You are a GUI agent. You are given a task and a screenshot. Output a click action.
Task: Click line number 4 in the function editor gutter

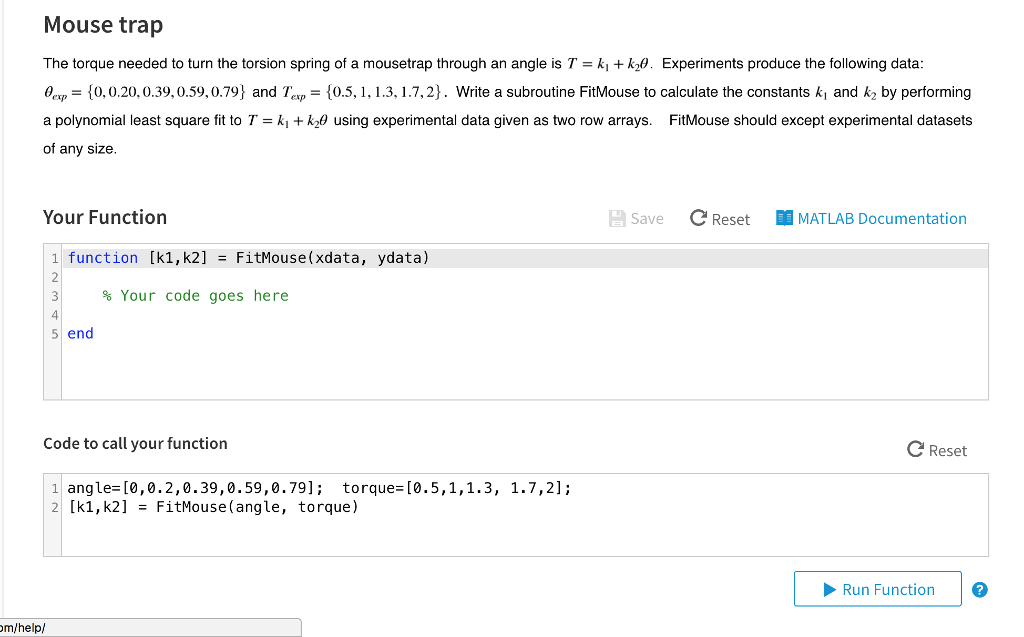pos(55,315)
